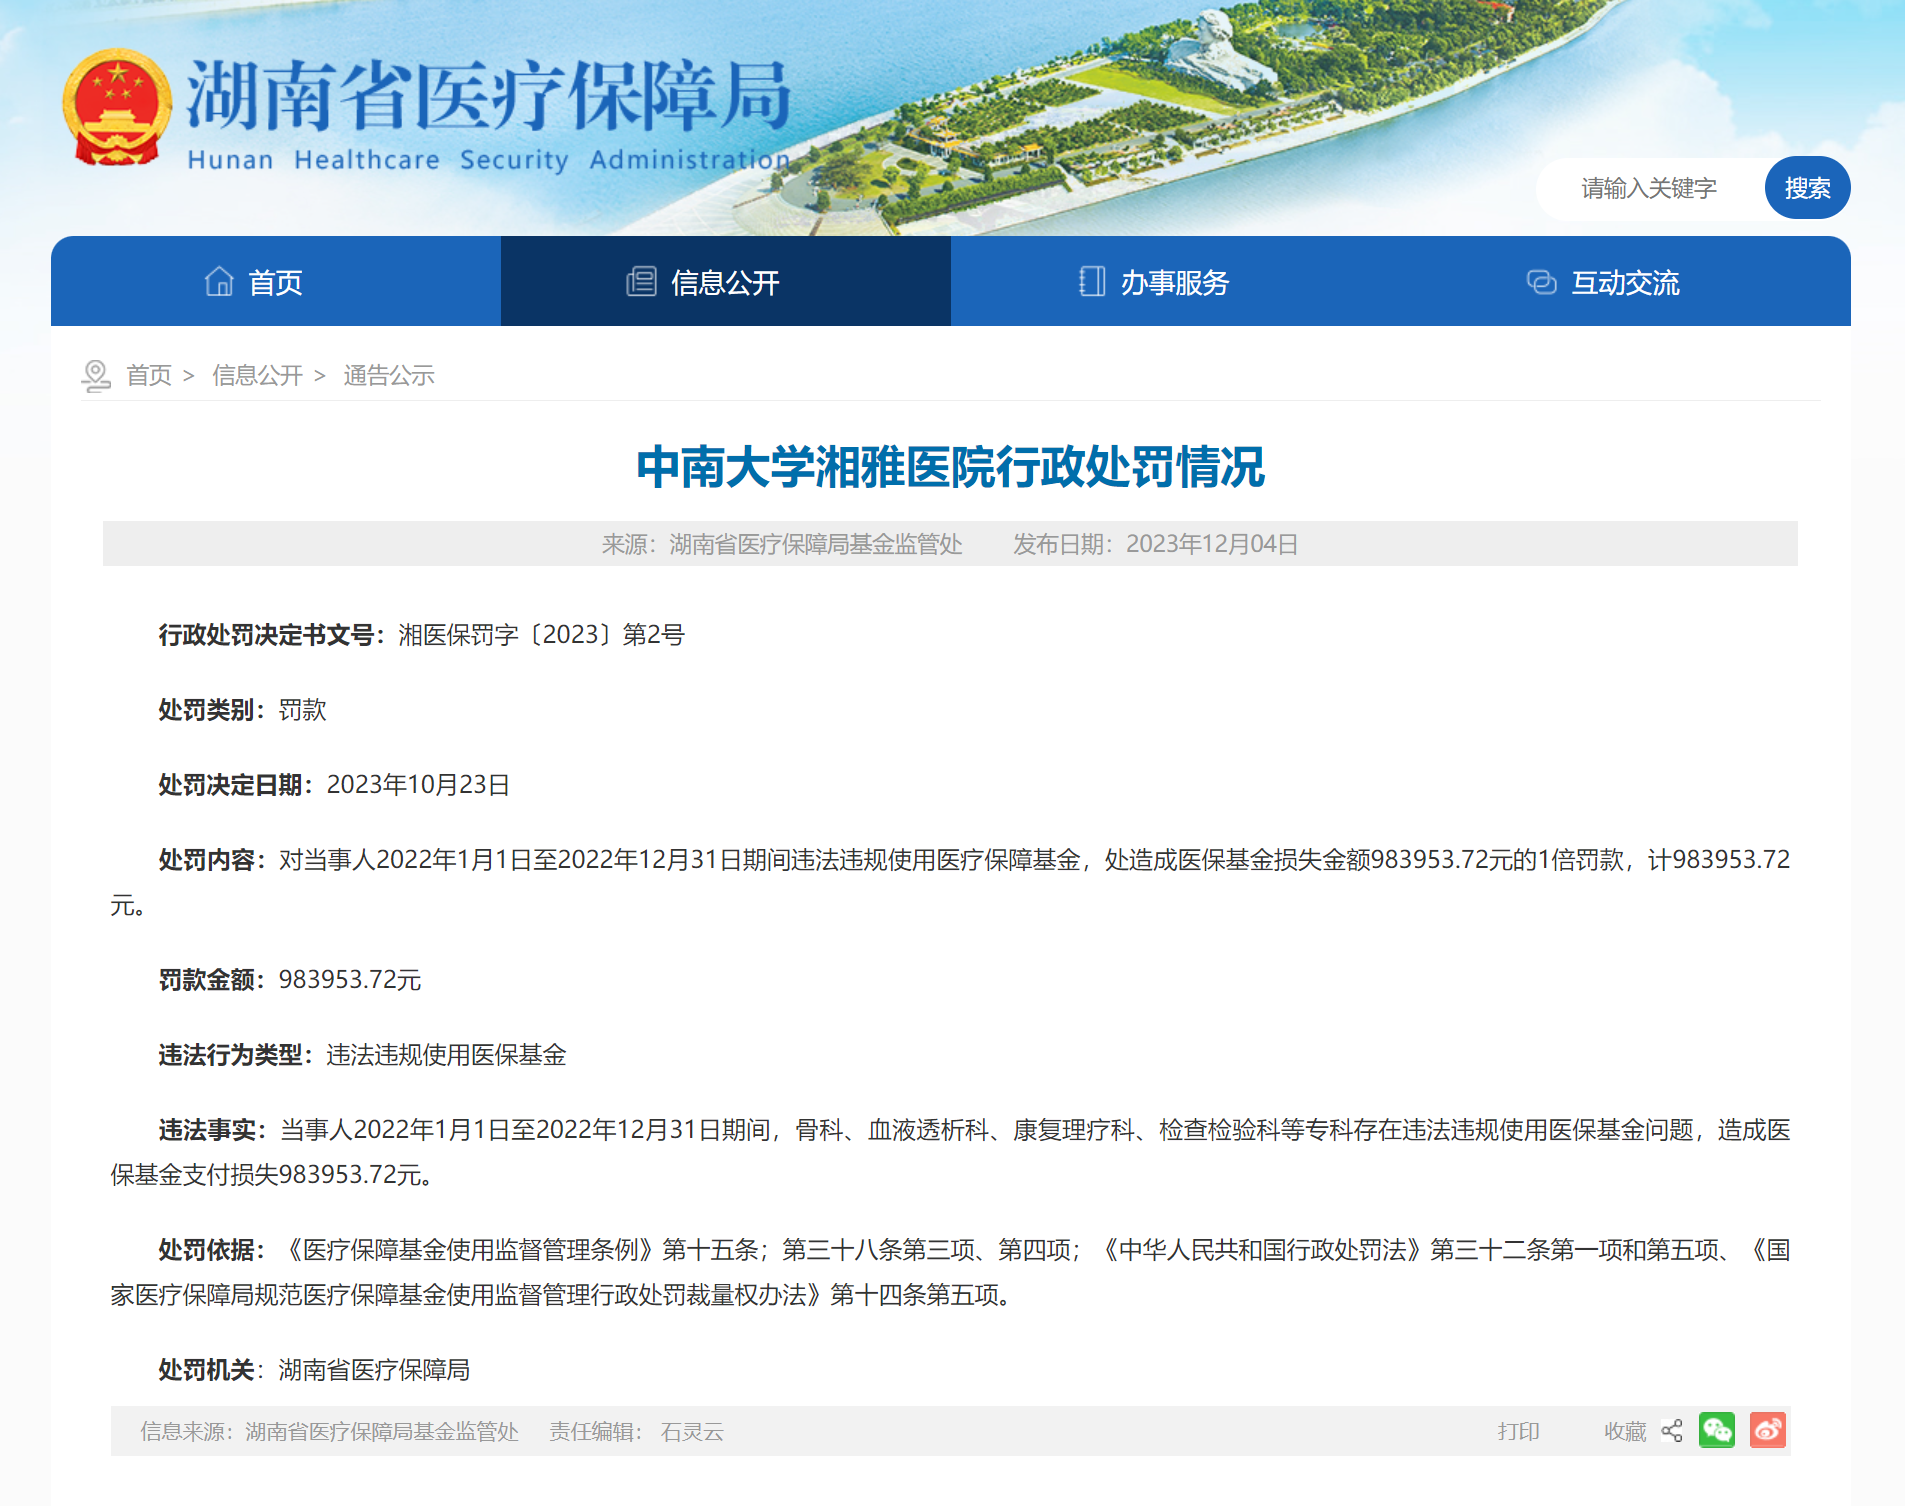This screenshot has height=1506, width=1905.
Task: Click the publish date 2023年12月04日
Action: tap(1212, 544)
